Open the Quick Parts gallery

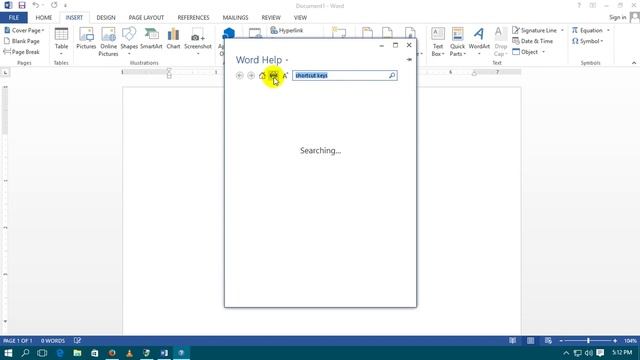point(457,42)
